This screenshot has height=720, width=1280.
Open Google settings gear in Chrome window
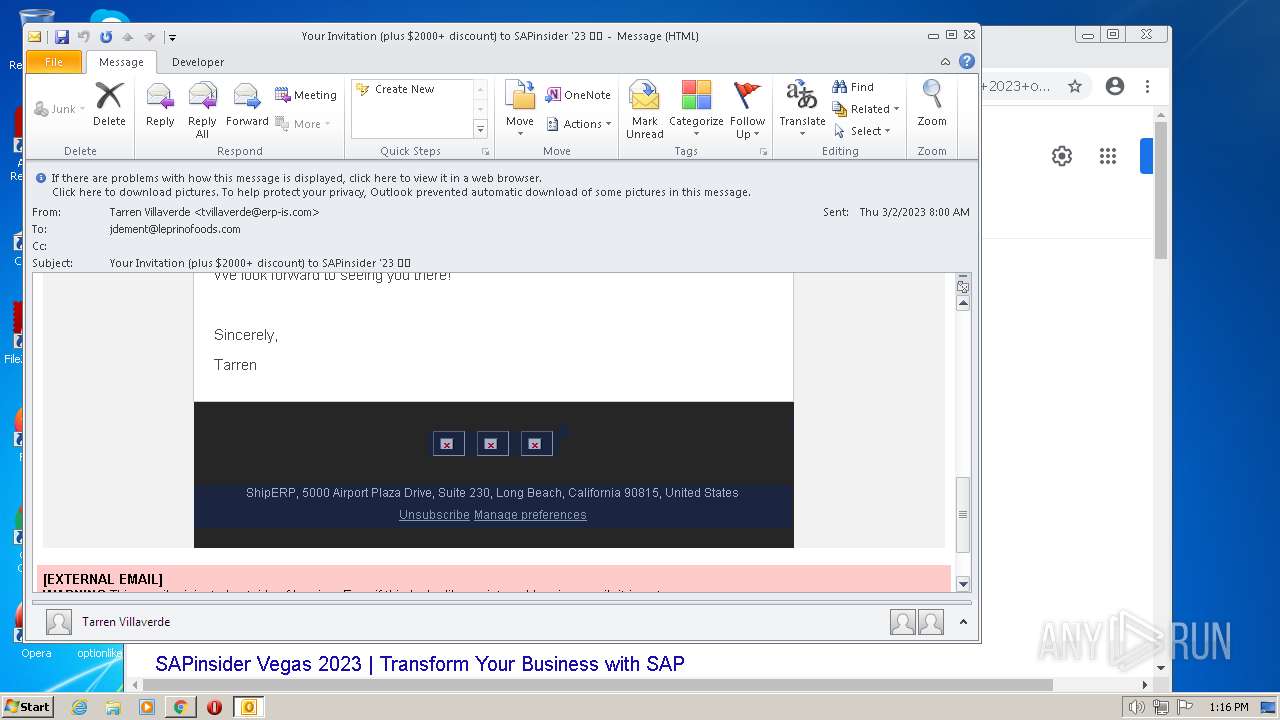click(1062, 156)
